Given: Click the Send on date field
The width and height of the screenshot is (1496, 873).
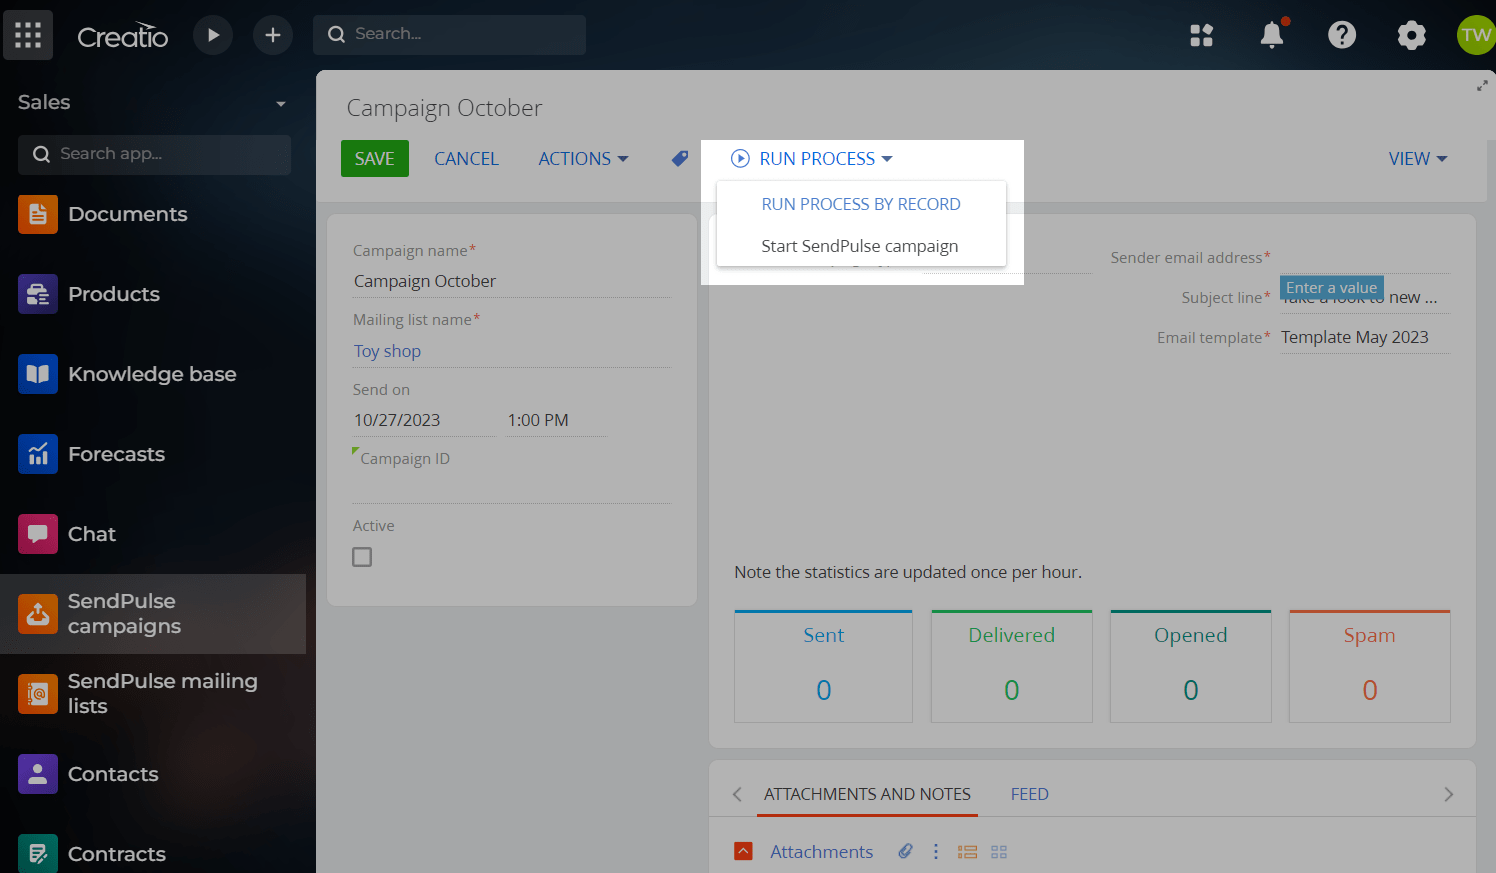Looking at the screenshot, I should [424, 421].
